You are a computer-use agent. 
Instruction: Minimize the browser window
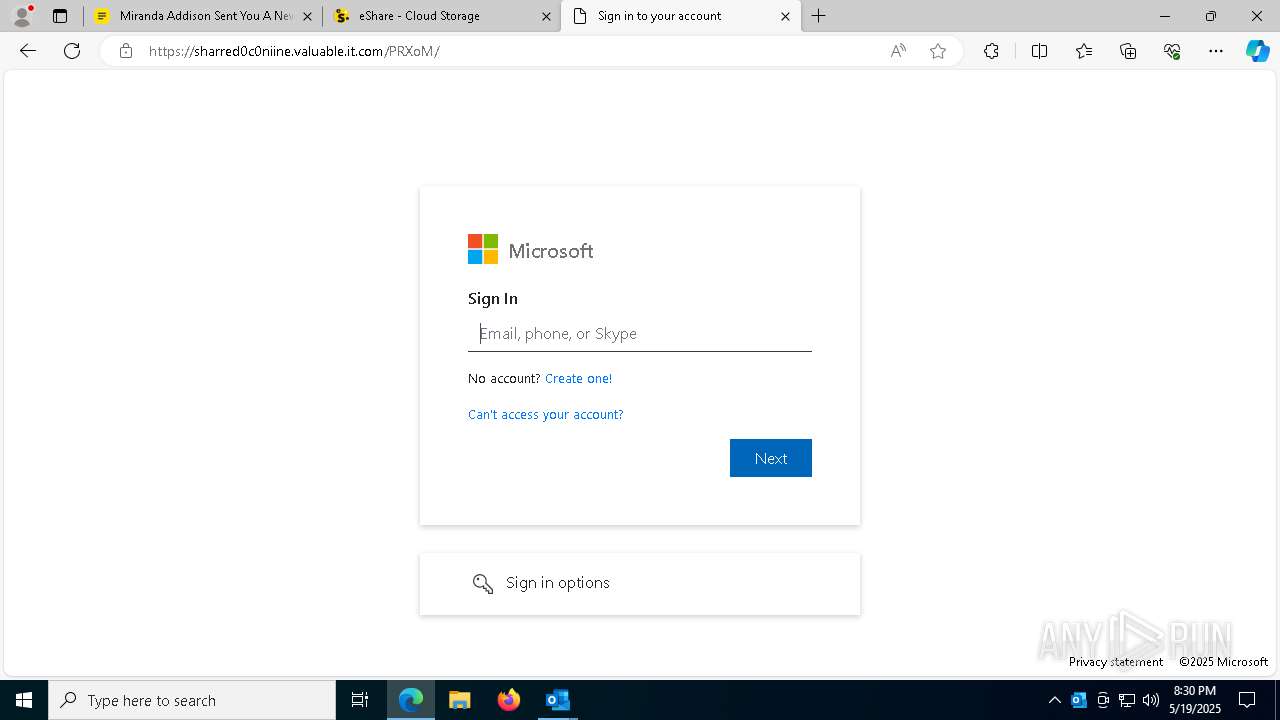coord(1165,16)
